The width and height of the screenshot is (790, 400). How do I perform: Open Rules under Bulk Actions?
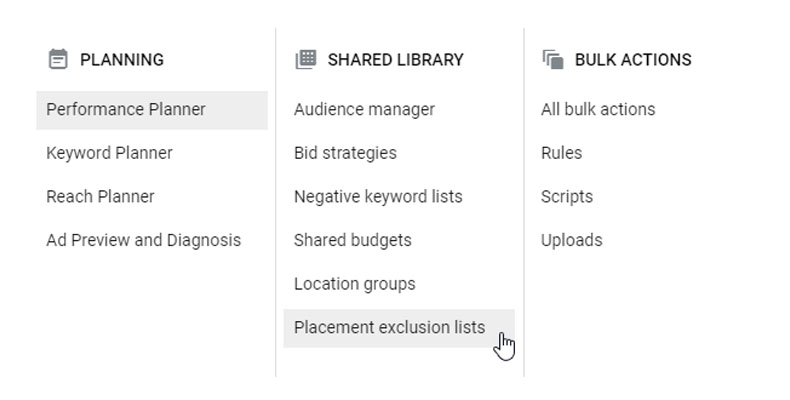[561, 153]
